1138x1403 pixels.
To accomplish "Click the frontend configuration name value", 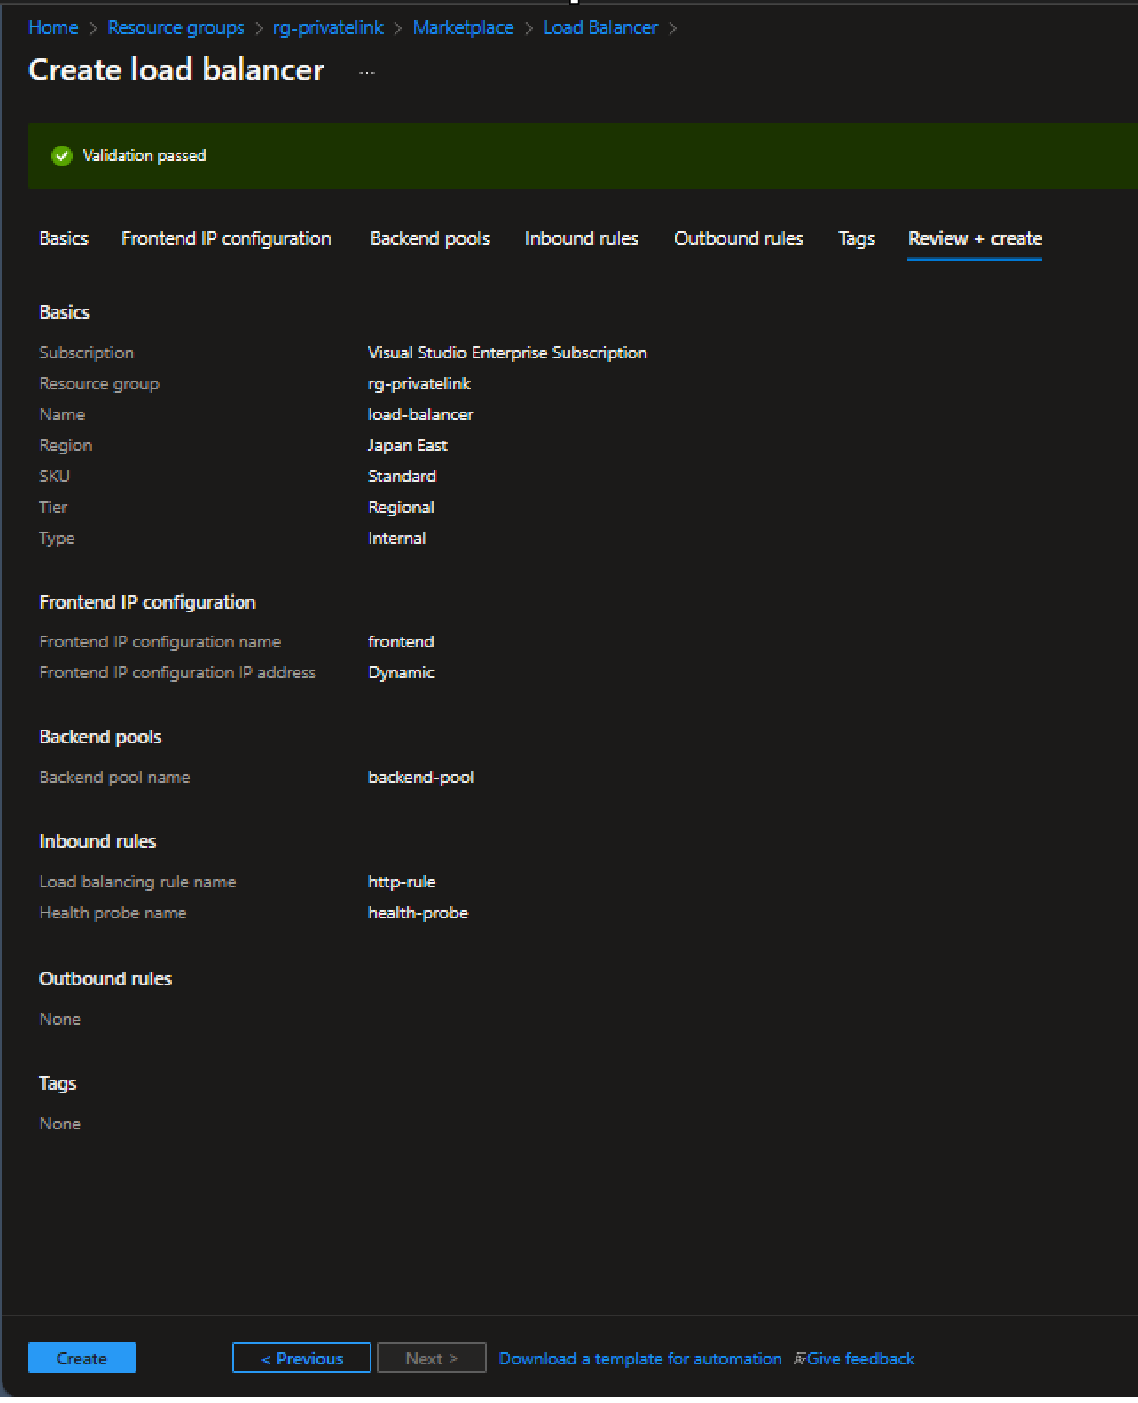I will pyautogui.click(x=401, y=642).
